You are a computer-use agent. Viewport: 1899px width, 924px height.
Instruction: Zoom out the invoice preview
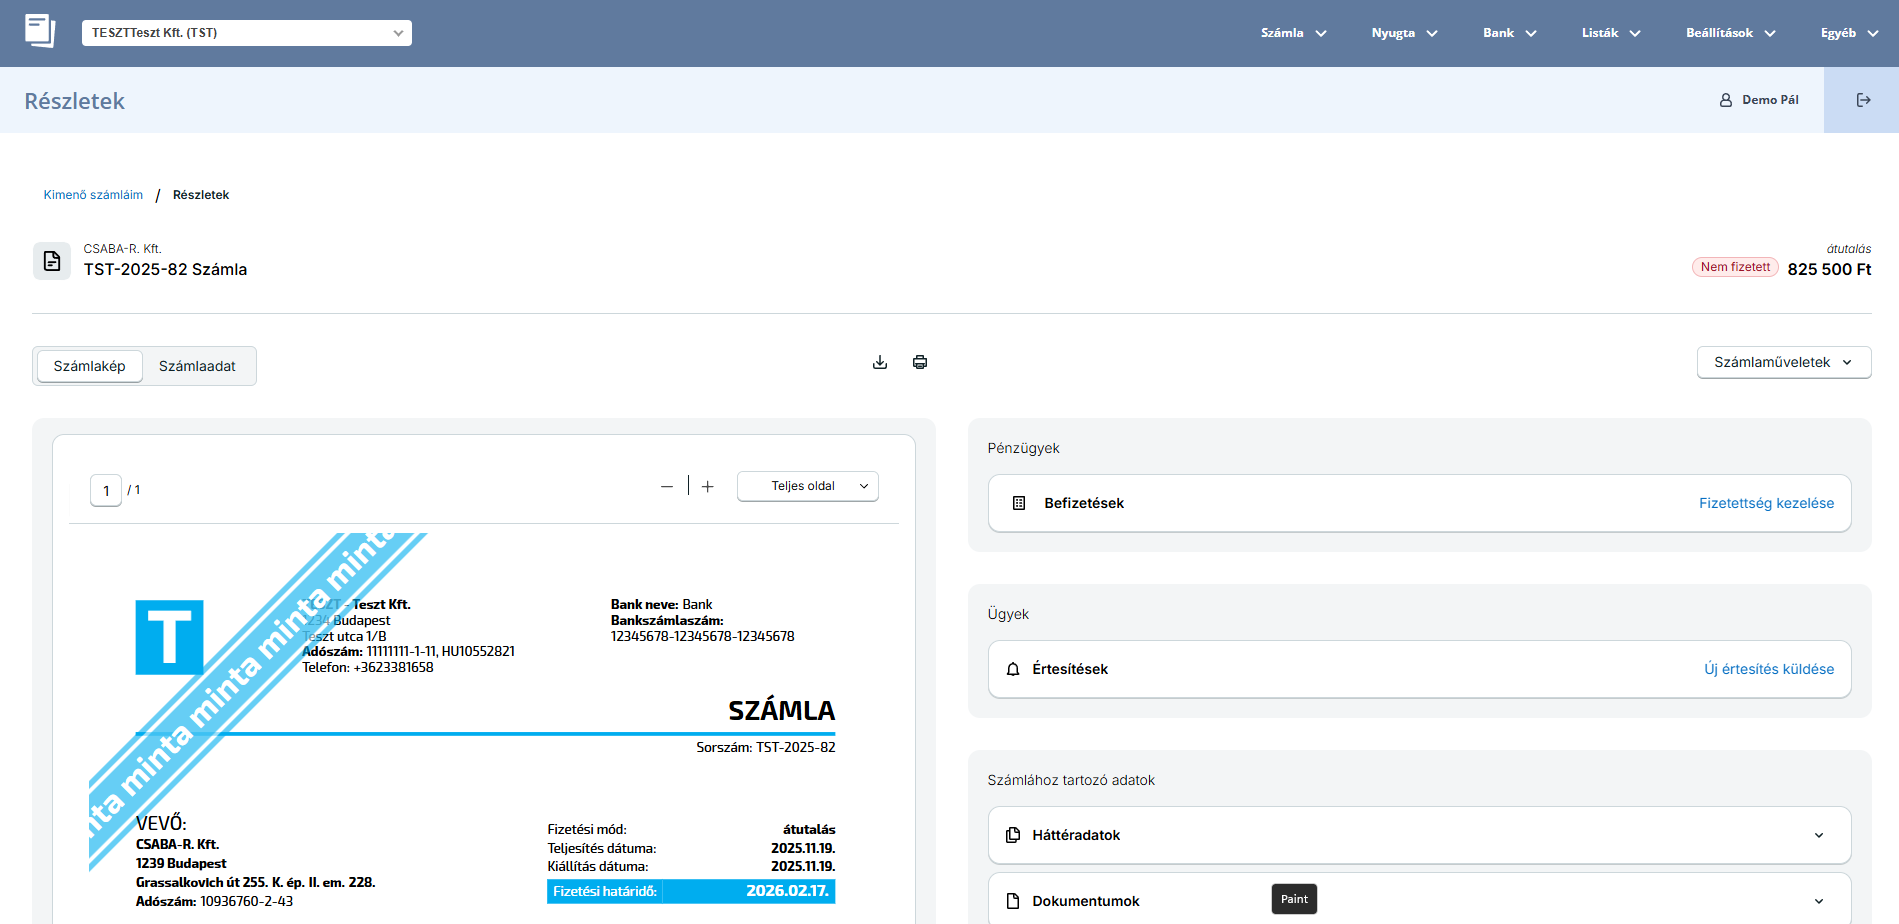[667, 487]
